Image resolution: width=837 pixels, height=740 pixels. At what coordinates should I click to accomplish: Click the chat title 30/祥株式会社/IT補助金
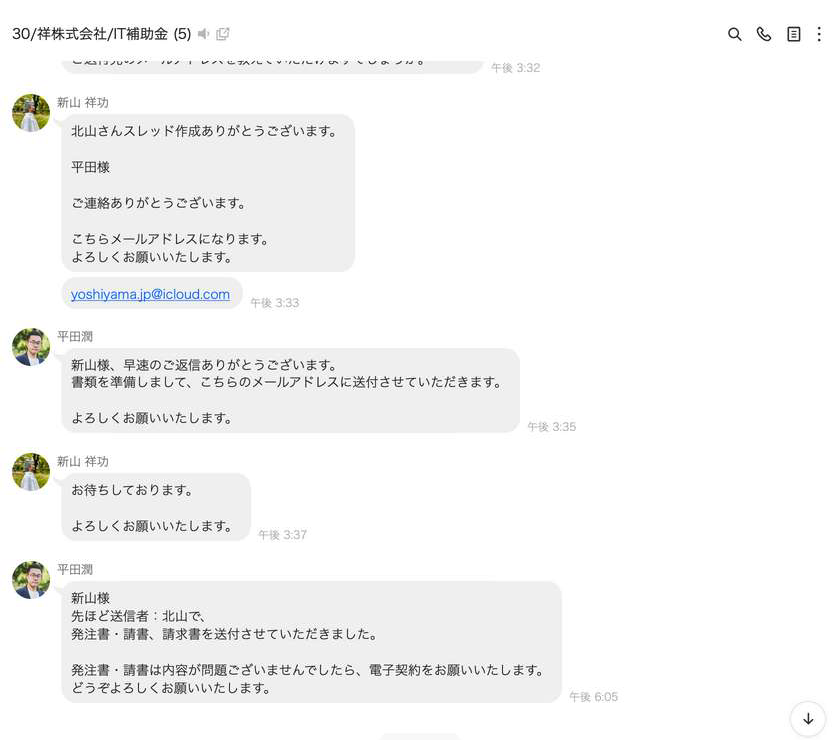coord(90,34)
